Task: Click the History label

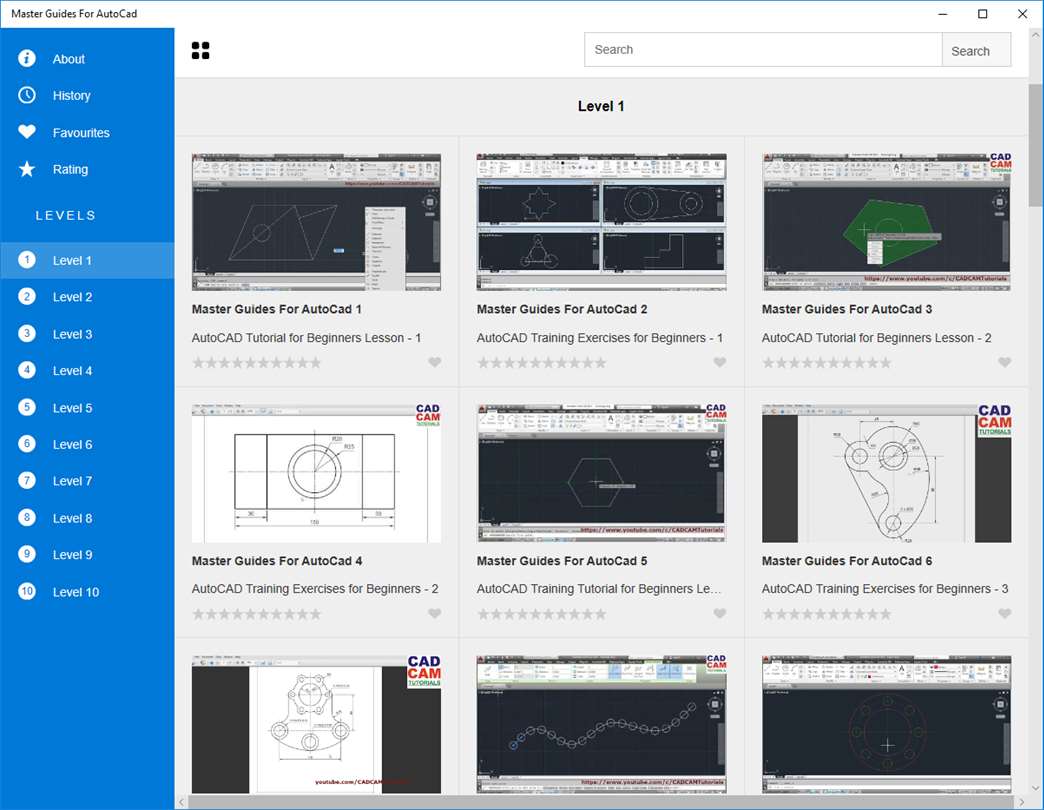Action: 71,96
